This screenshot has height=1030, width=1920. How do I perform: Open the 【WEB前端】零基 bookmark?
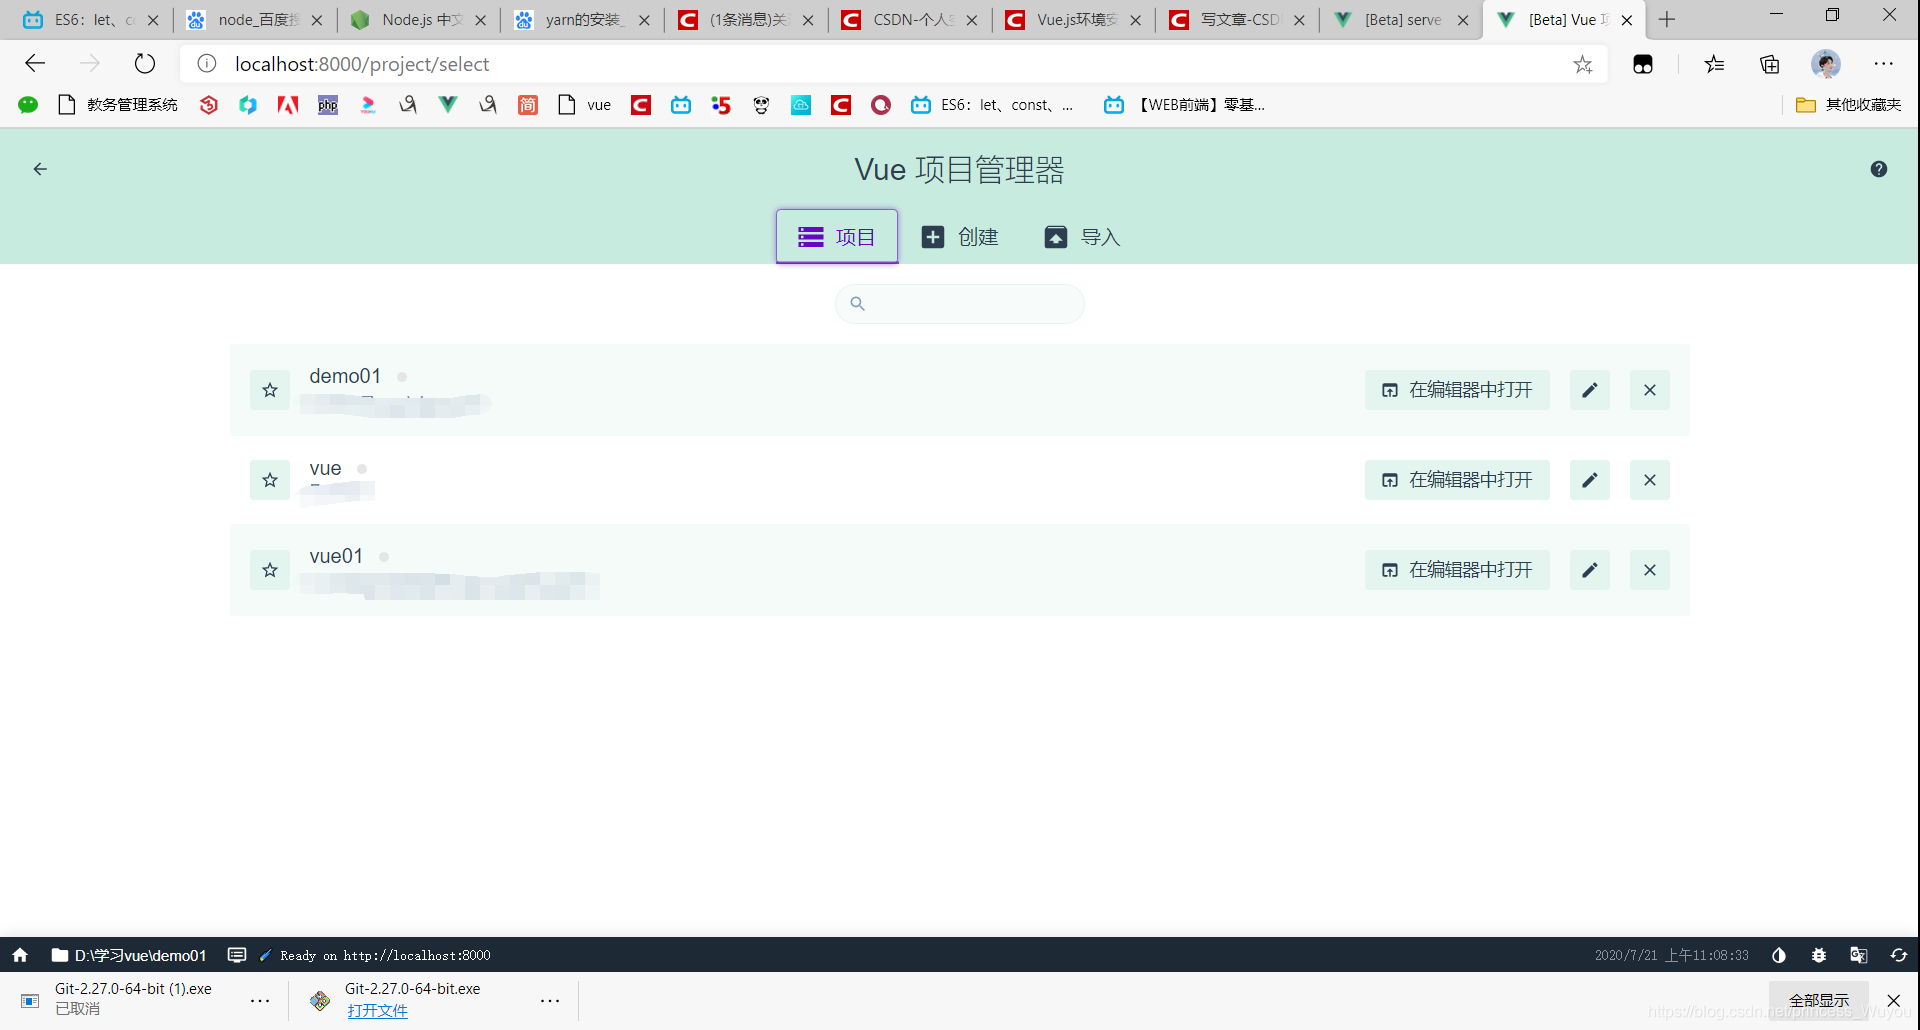1184,105
